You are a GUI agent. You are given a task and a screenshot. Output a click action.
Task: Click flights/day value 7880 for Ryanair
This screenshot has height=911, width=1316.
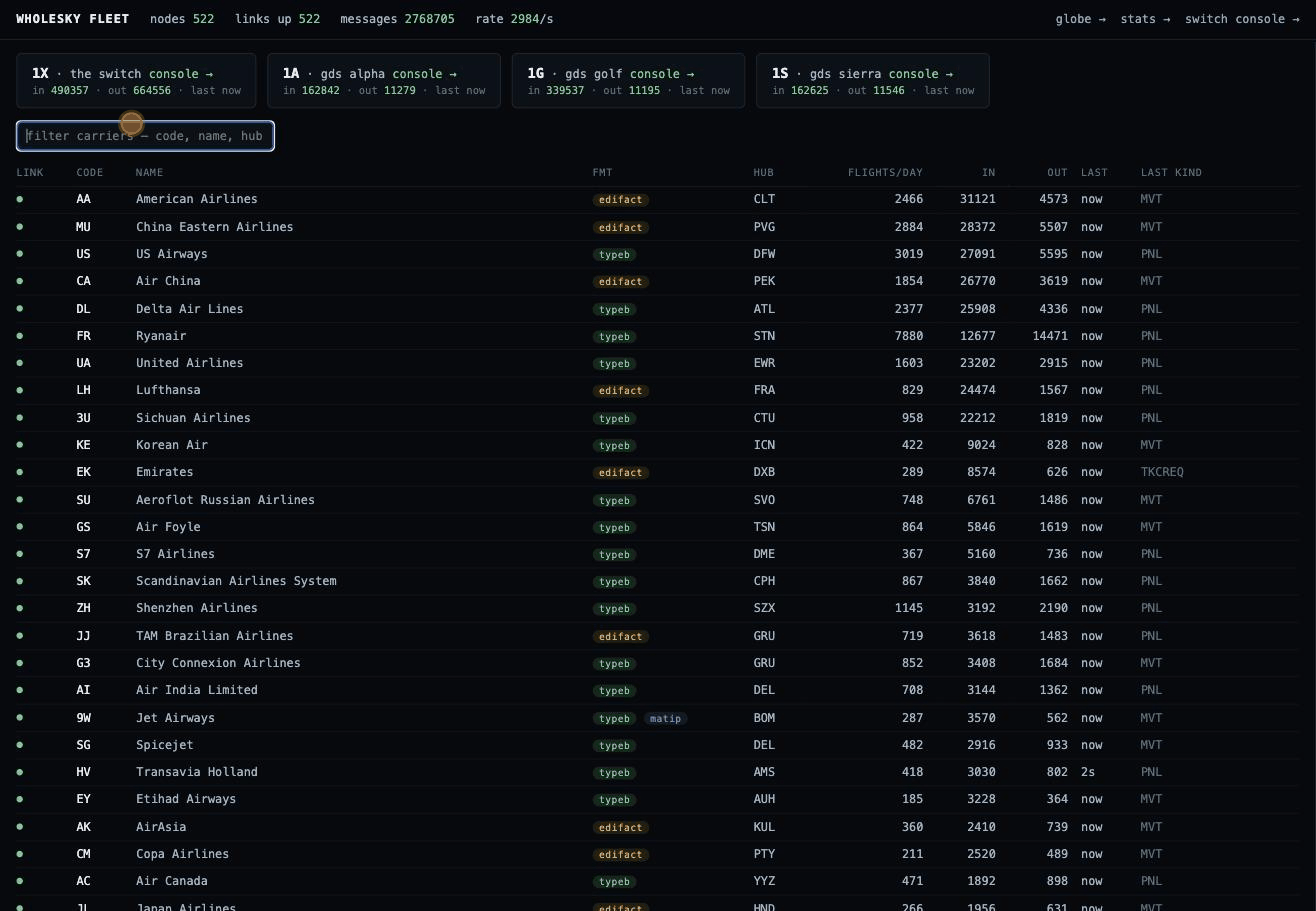coord(909,336)
